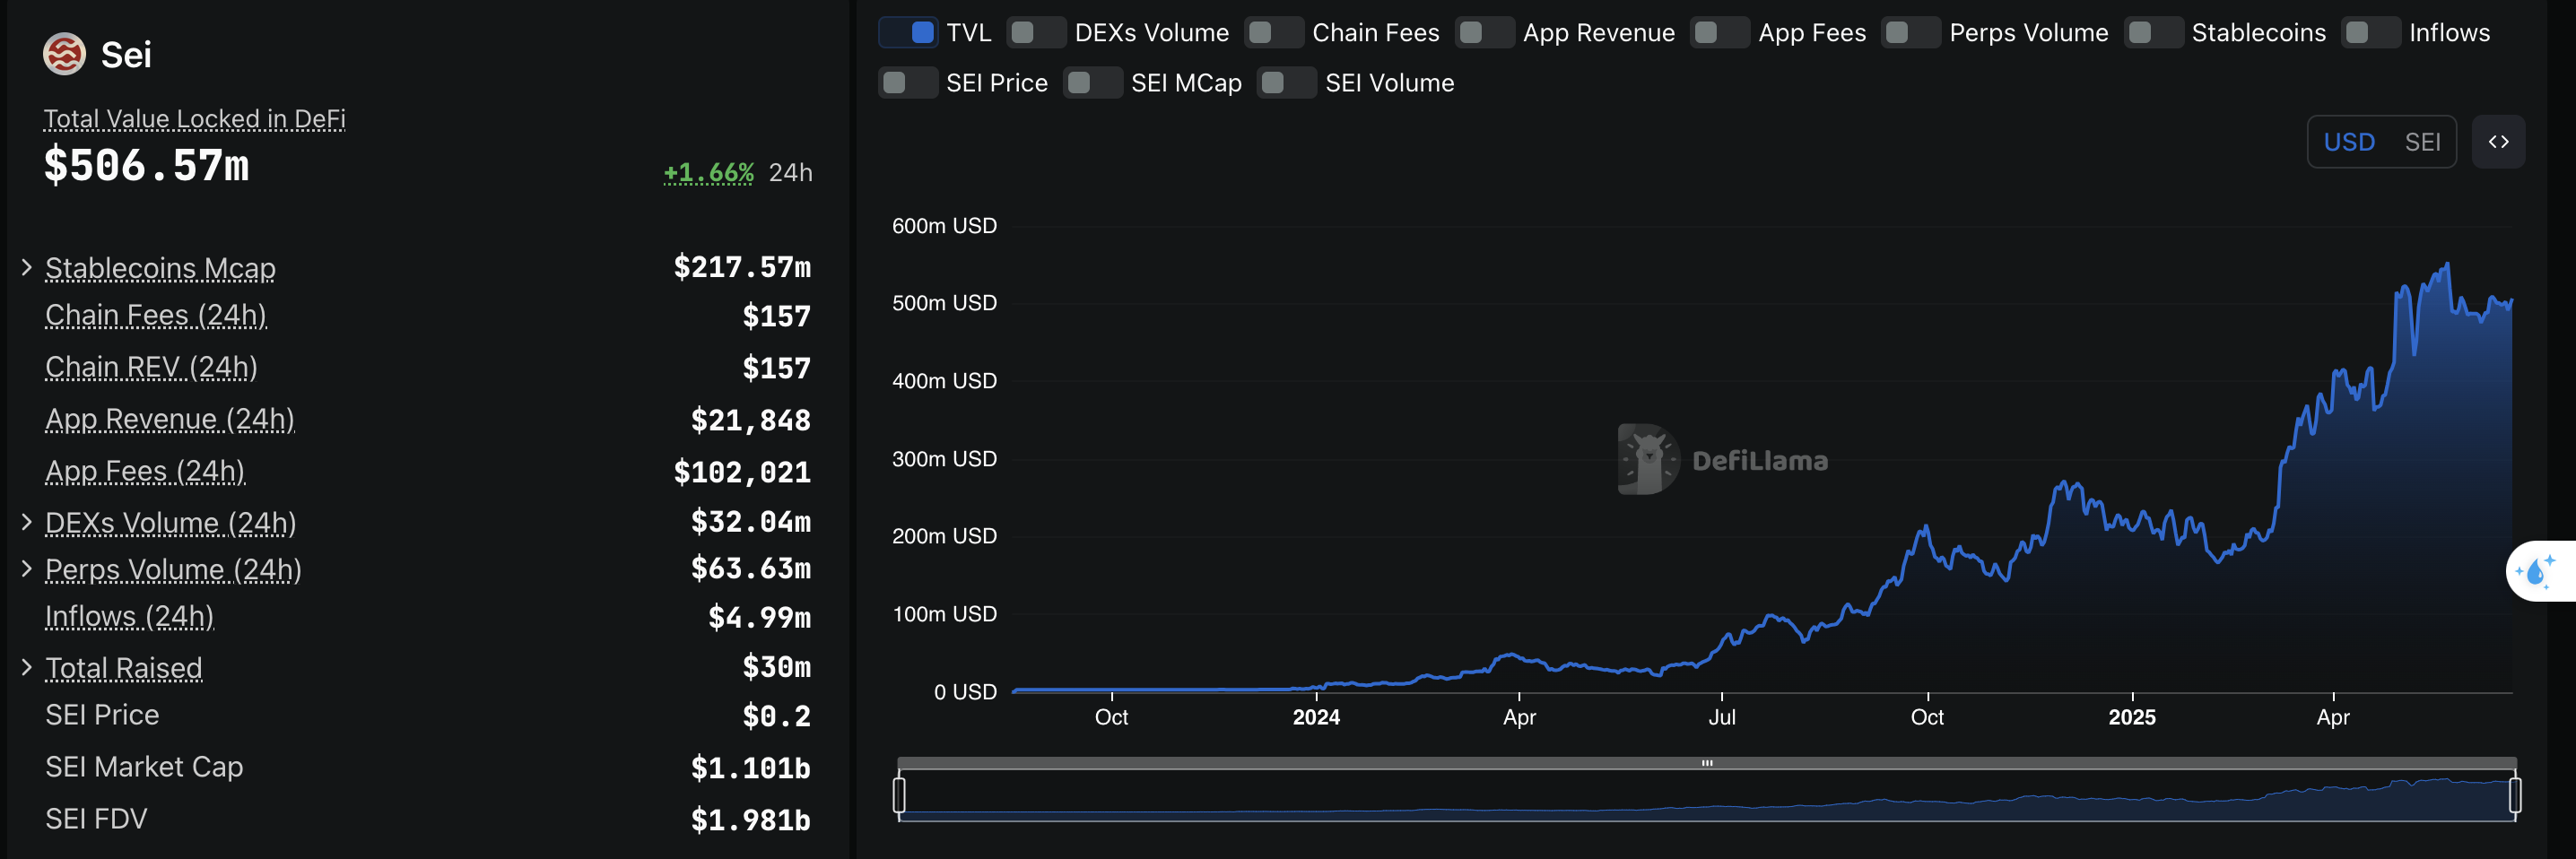The image size is (2576, 859).
Task: Enable the DEXs Volume toggle
Action: 1036,33
